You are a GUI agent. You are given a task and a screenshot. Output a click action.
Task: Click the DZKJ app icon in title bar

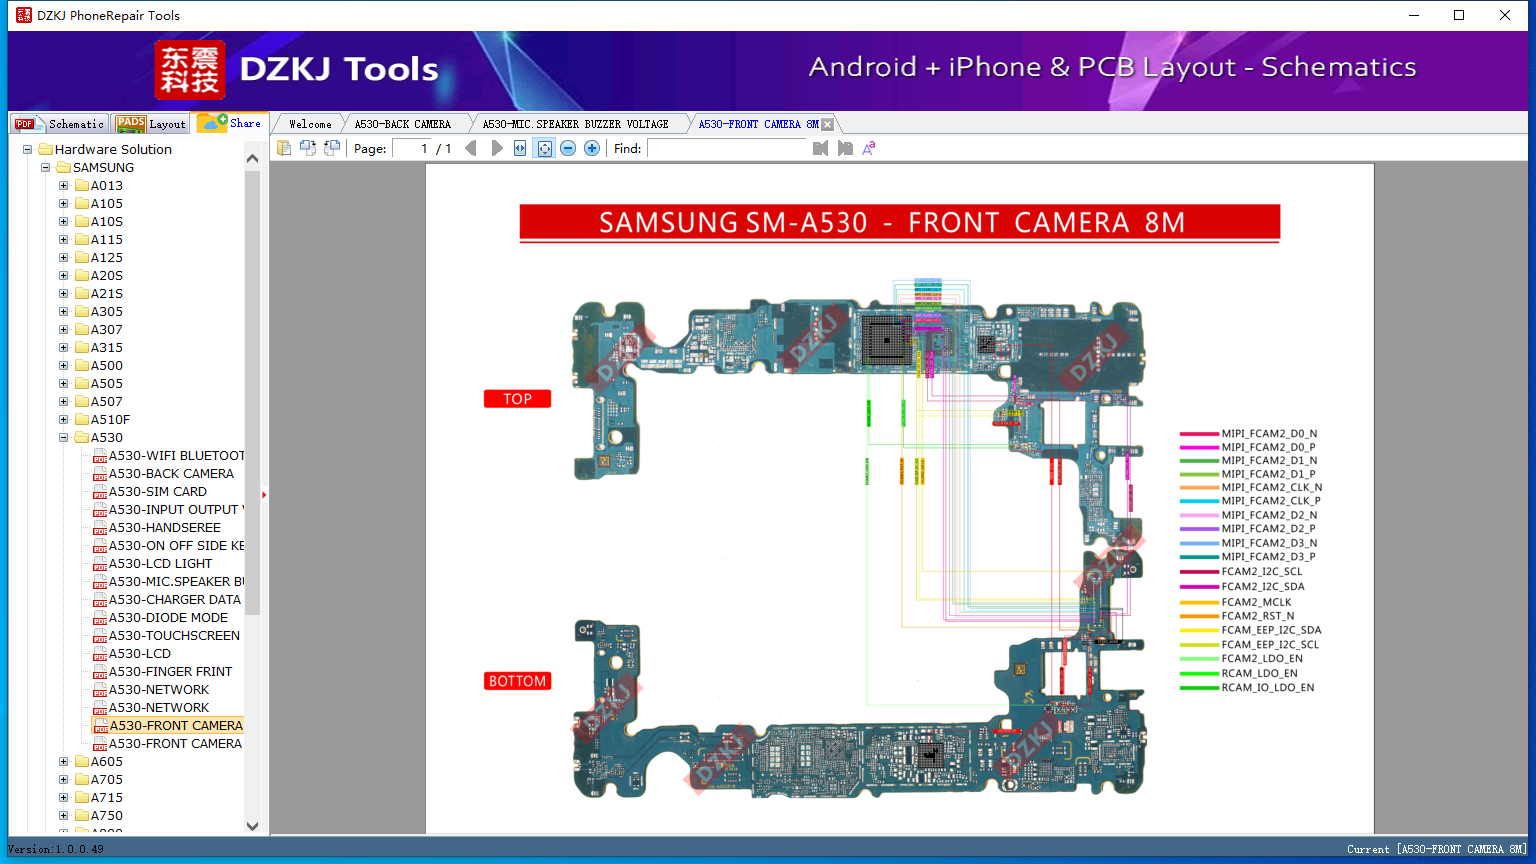[24, 15]
